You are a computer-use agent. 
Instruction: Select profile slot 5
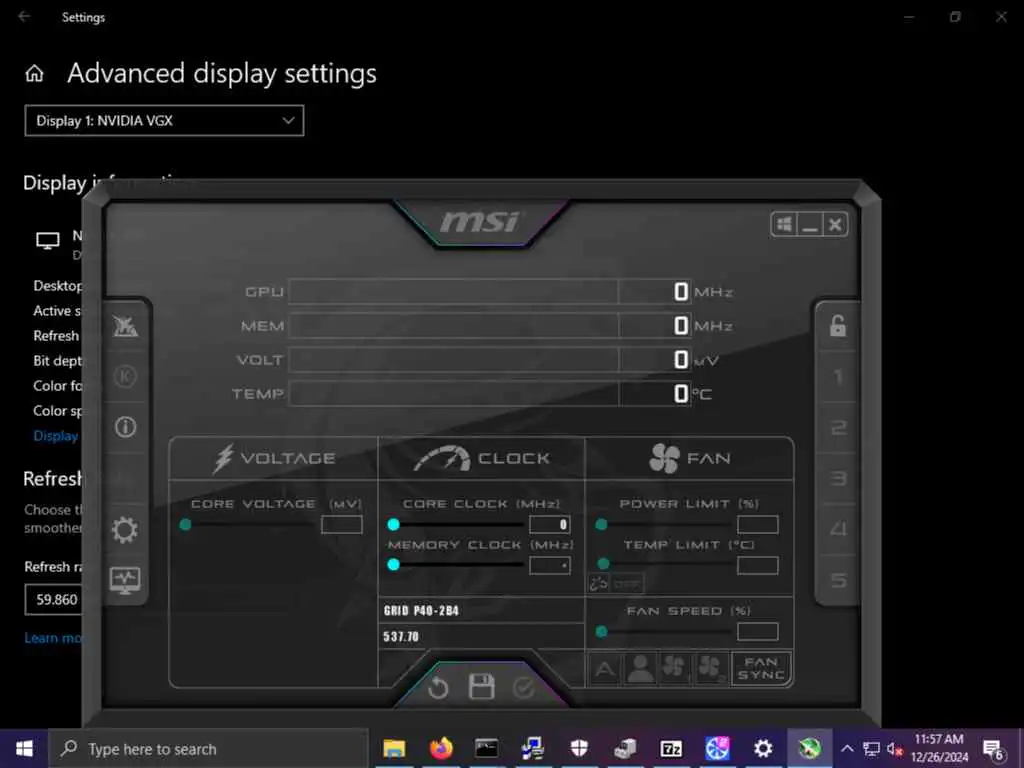pos(838,580)
